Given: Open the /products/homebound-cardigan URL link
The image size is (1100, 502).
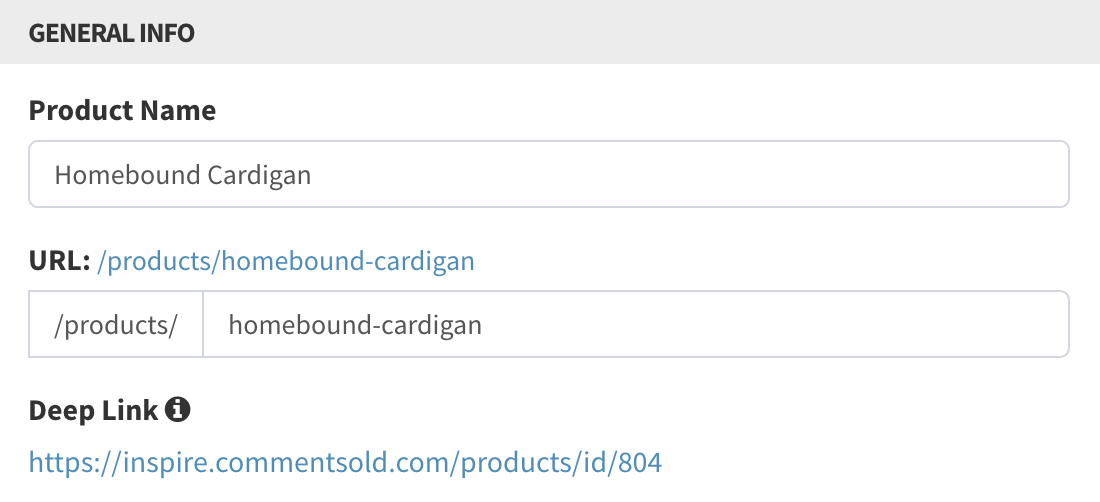Looking at the screenshot, I should [286, 261].
